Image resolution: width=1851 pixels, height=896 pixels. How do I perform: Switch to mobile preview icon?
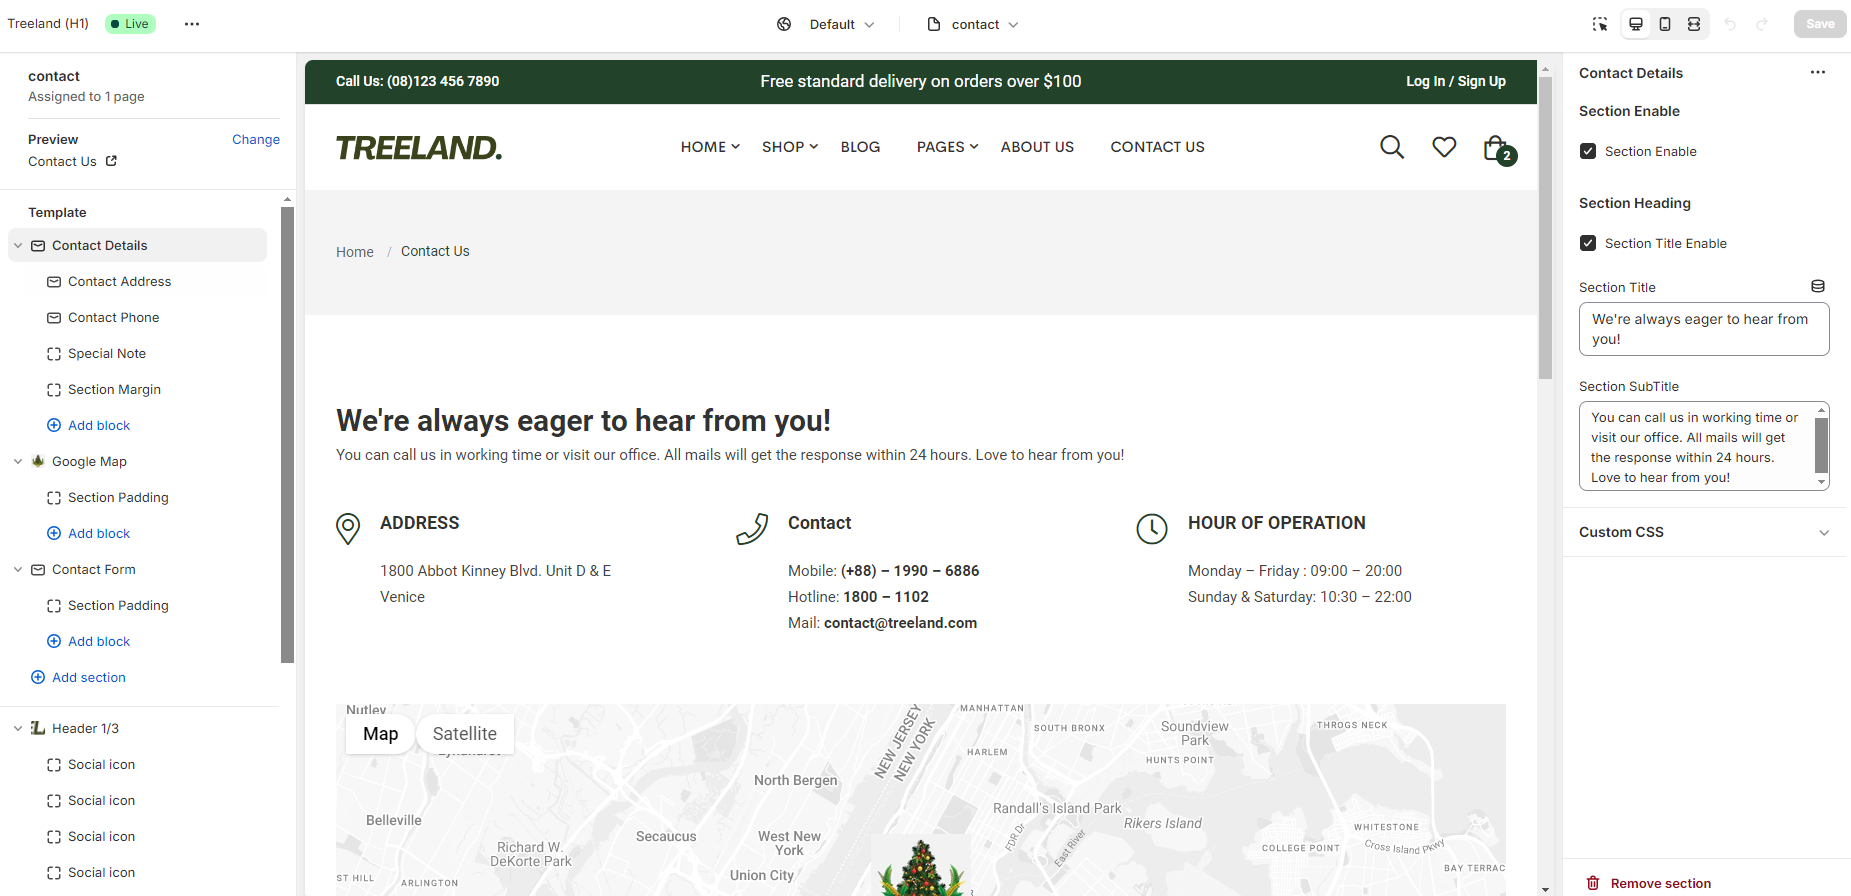[1665, 24]
